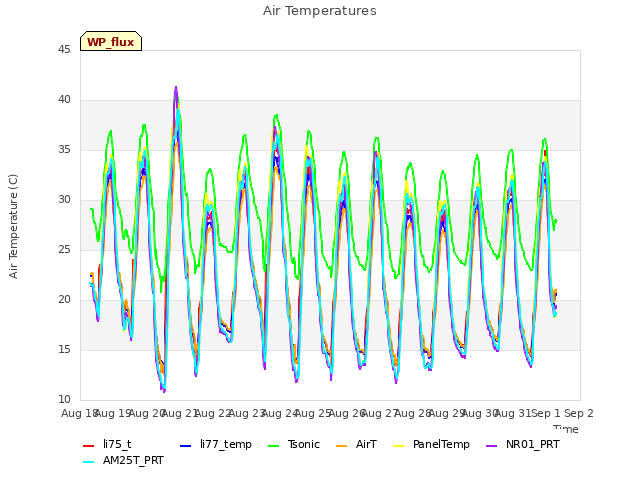The height and width of the screenshot is (480, 640).
Task: Click the Aug 24 x-axis label
Action: 280,413
